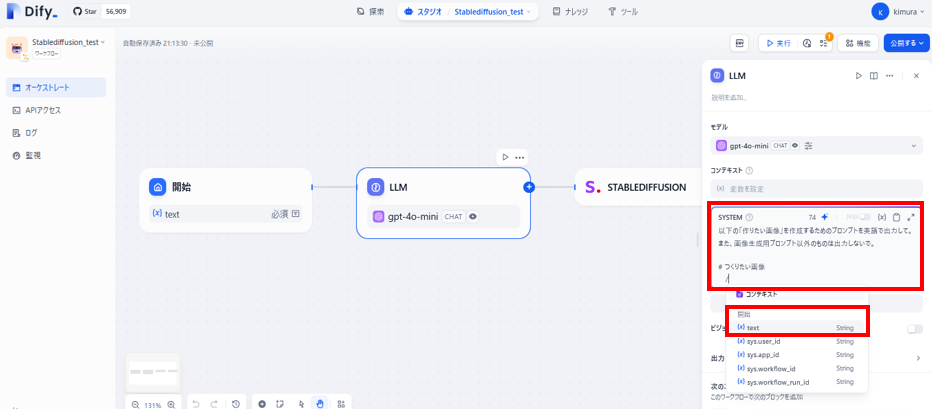Select sys.workflow_run_id from variable list

click(x=796, y=382)
